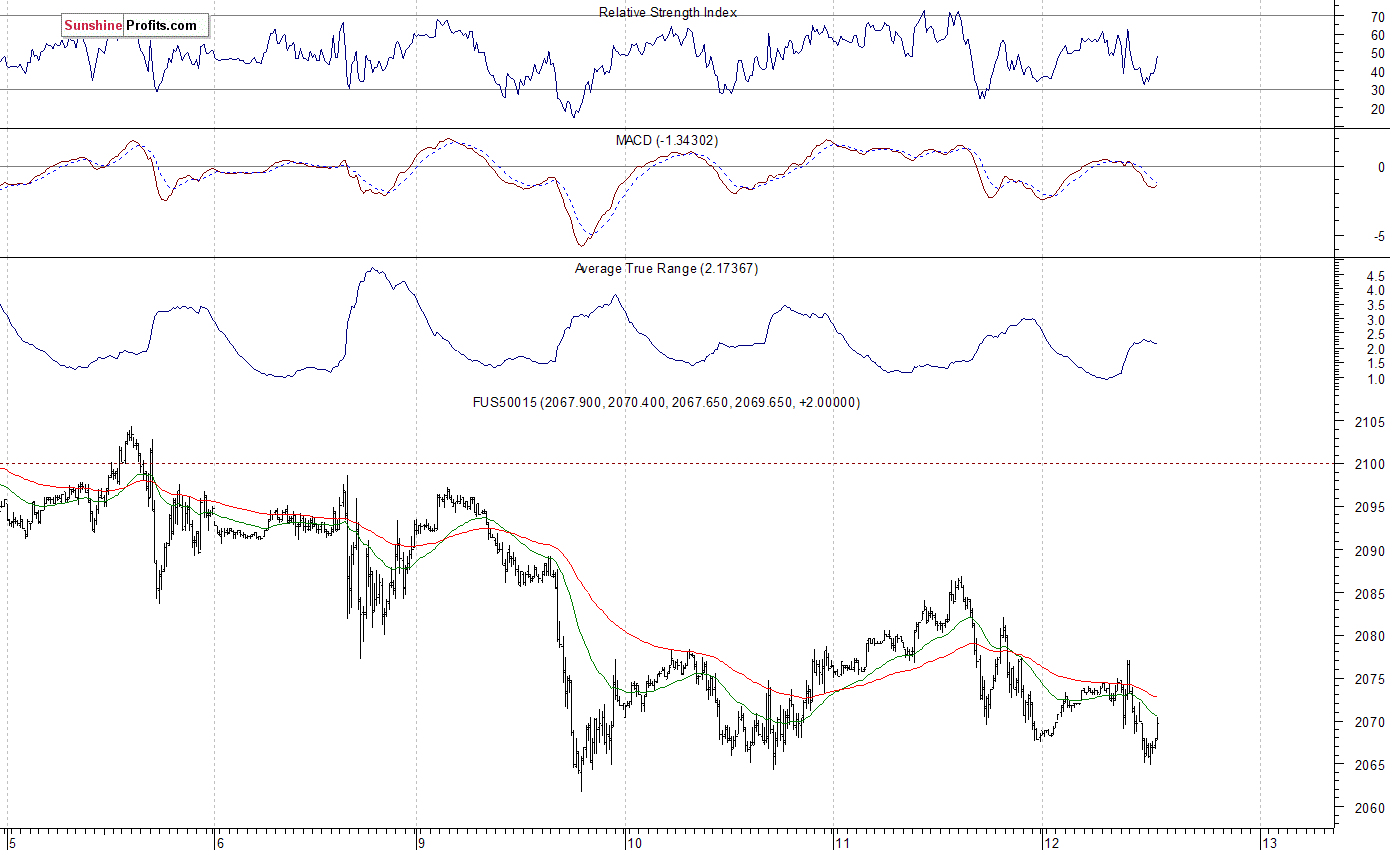Select the FUS50015 price quote title
Screen dimensions: 1390x850
pos(666,402)
